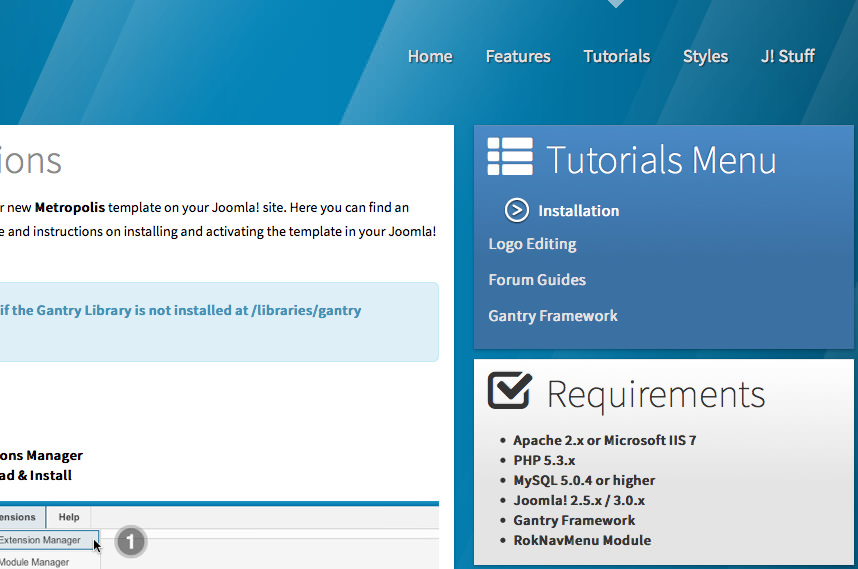Go to the Home page
Viewport: 858px width, 569px height.
430,56
